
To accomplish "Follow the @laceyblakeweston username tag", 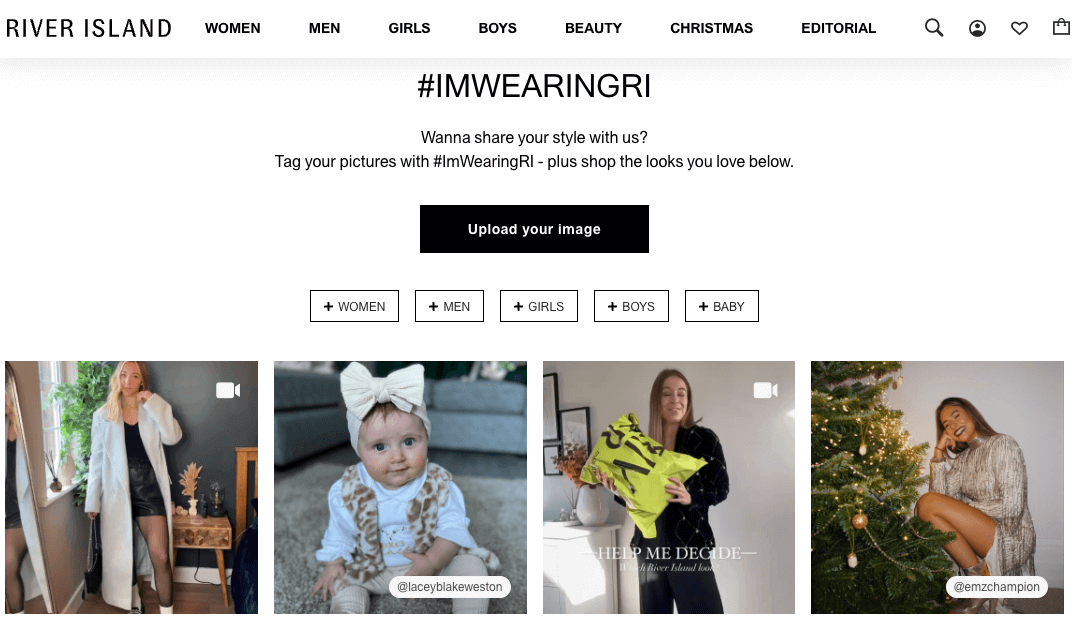I will 449,587.
